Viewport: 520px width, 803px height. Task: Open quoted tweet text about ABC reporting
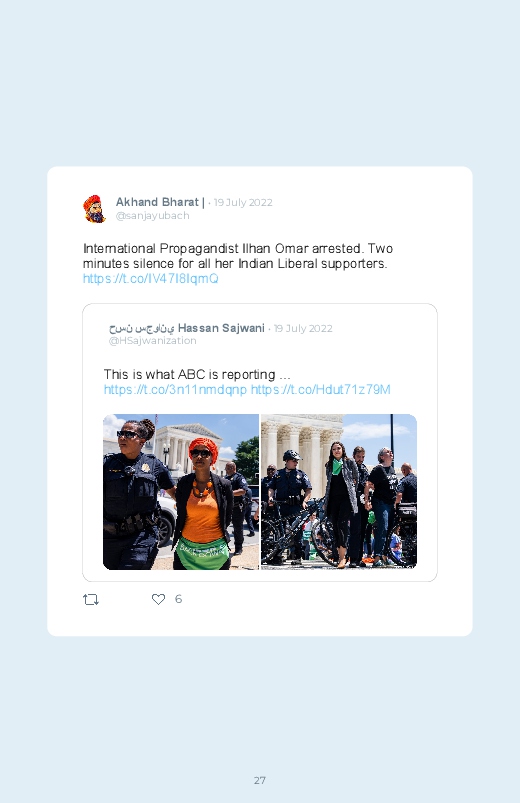coord(197,374)
